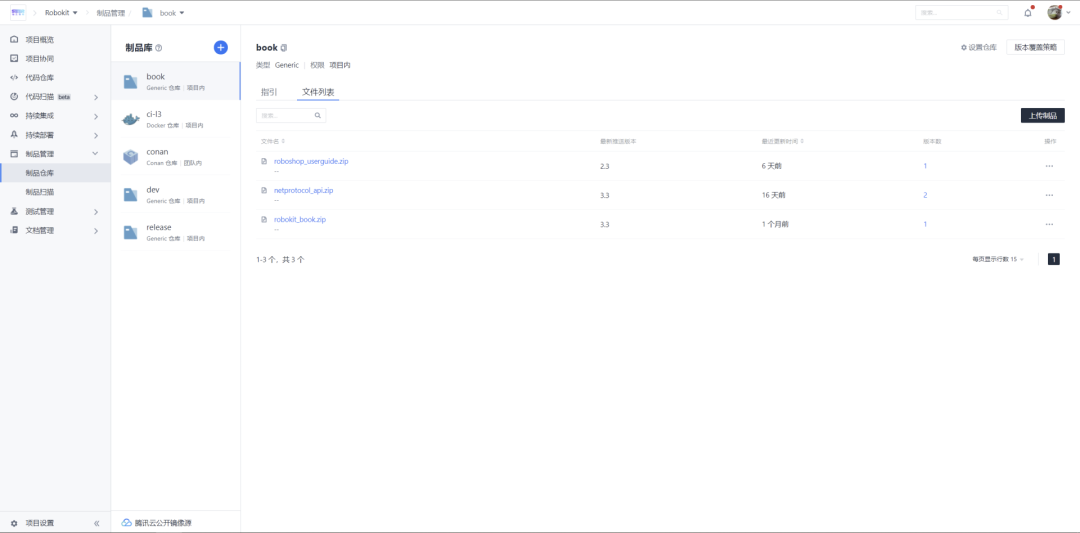This screenshot has height=533, width=1080.
Task: Open more actions for roboshop_userguide.zip
Action: pyautogui.click(x=1049, y=166)
